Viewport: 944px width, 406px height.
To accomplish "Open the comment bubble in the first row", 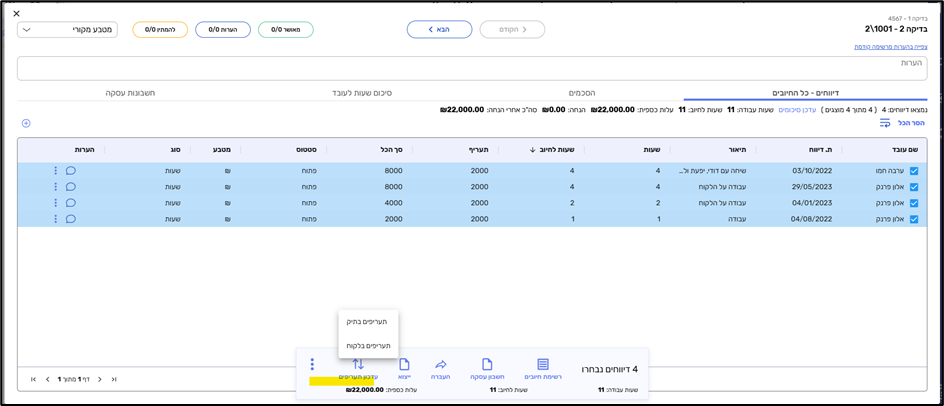I will pyautogui.click(x=71, y=171).
